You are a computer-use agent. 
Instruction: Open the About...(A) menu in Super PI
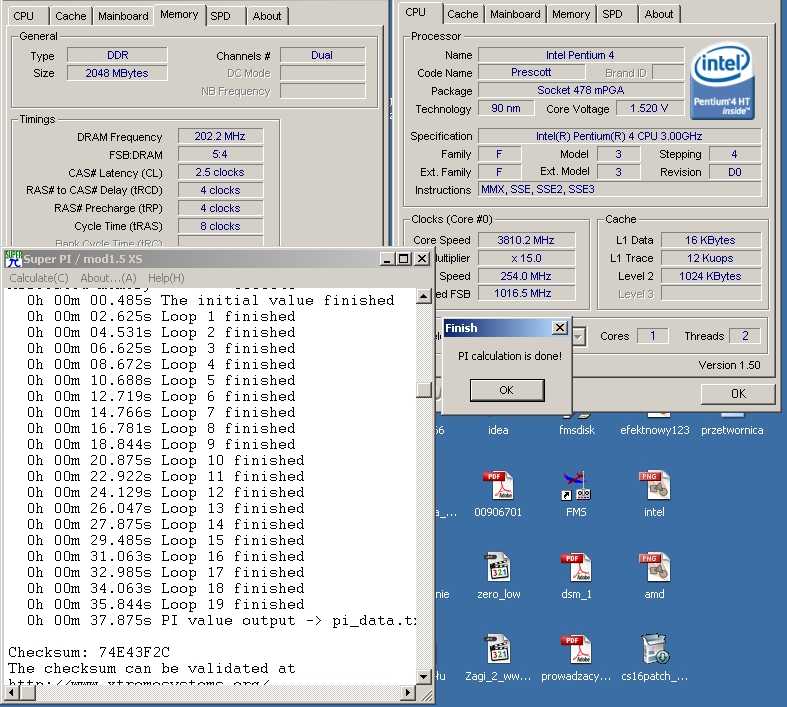click(108, 278)
